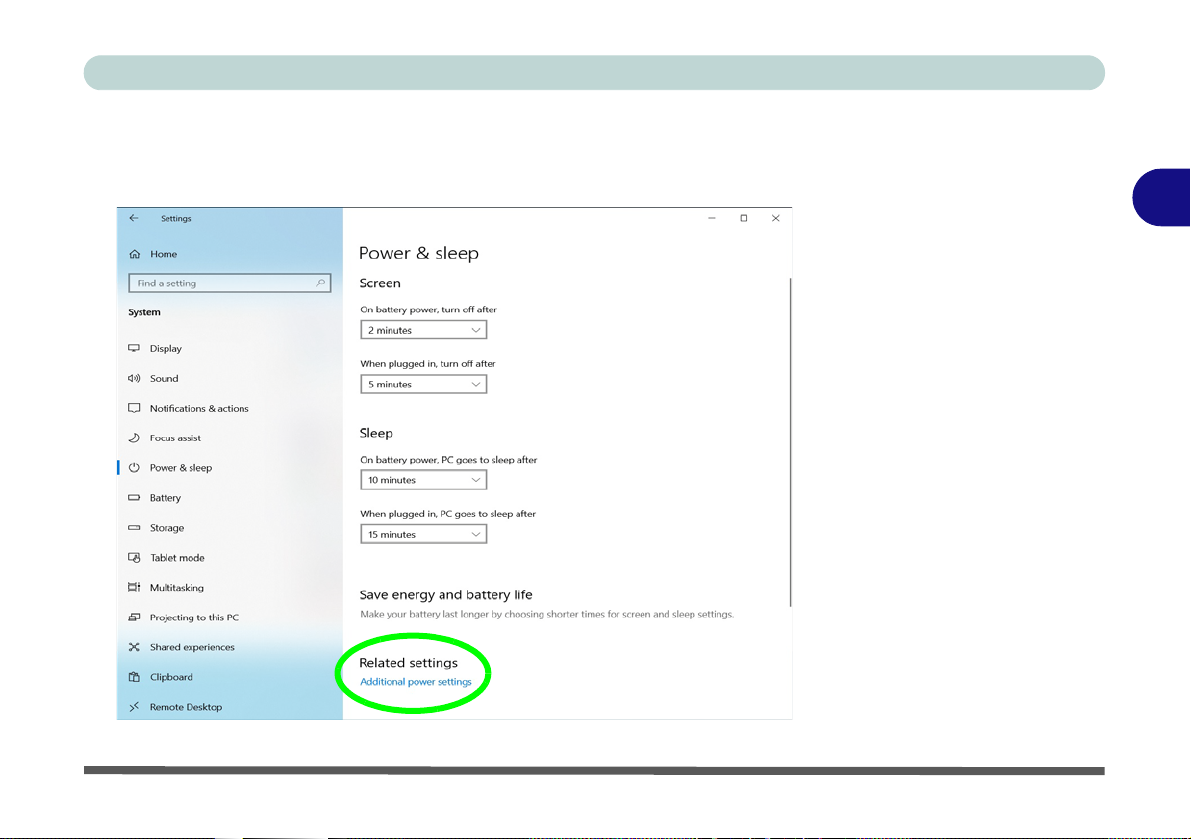Select Projecting to this PC
This screenshot has height=839, width=1191.
point(194,617)
